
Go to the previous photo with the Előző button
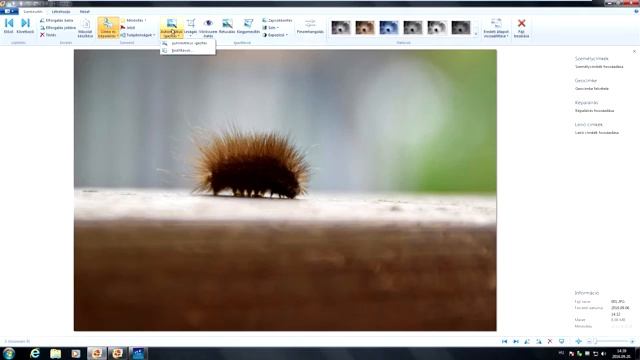9,26
